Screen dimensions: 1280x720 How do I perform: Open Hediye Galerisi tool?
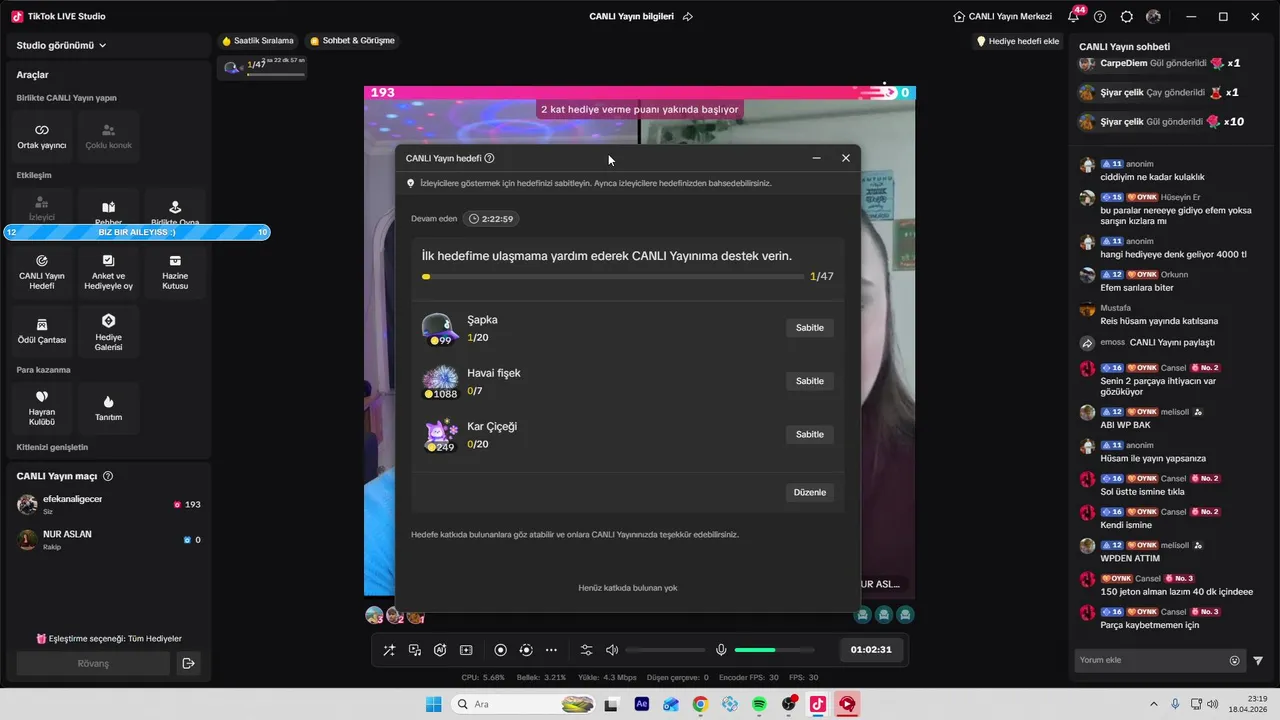click(108, 331)
